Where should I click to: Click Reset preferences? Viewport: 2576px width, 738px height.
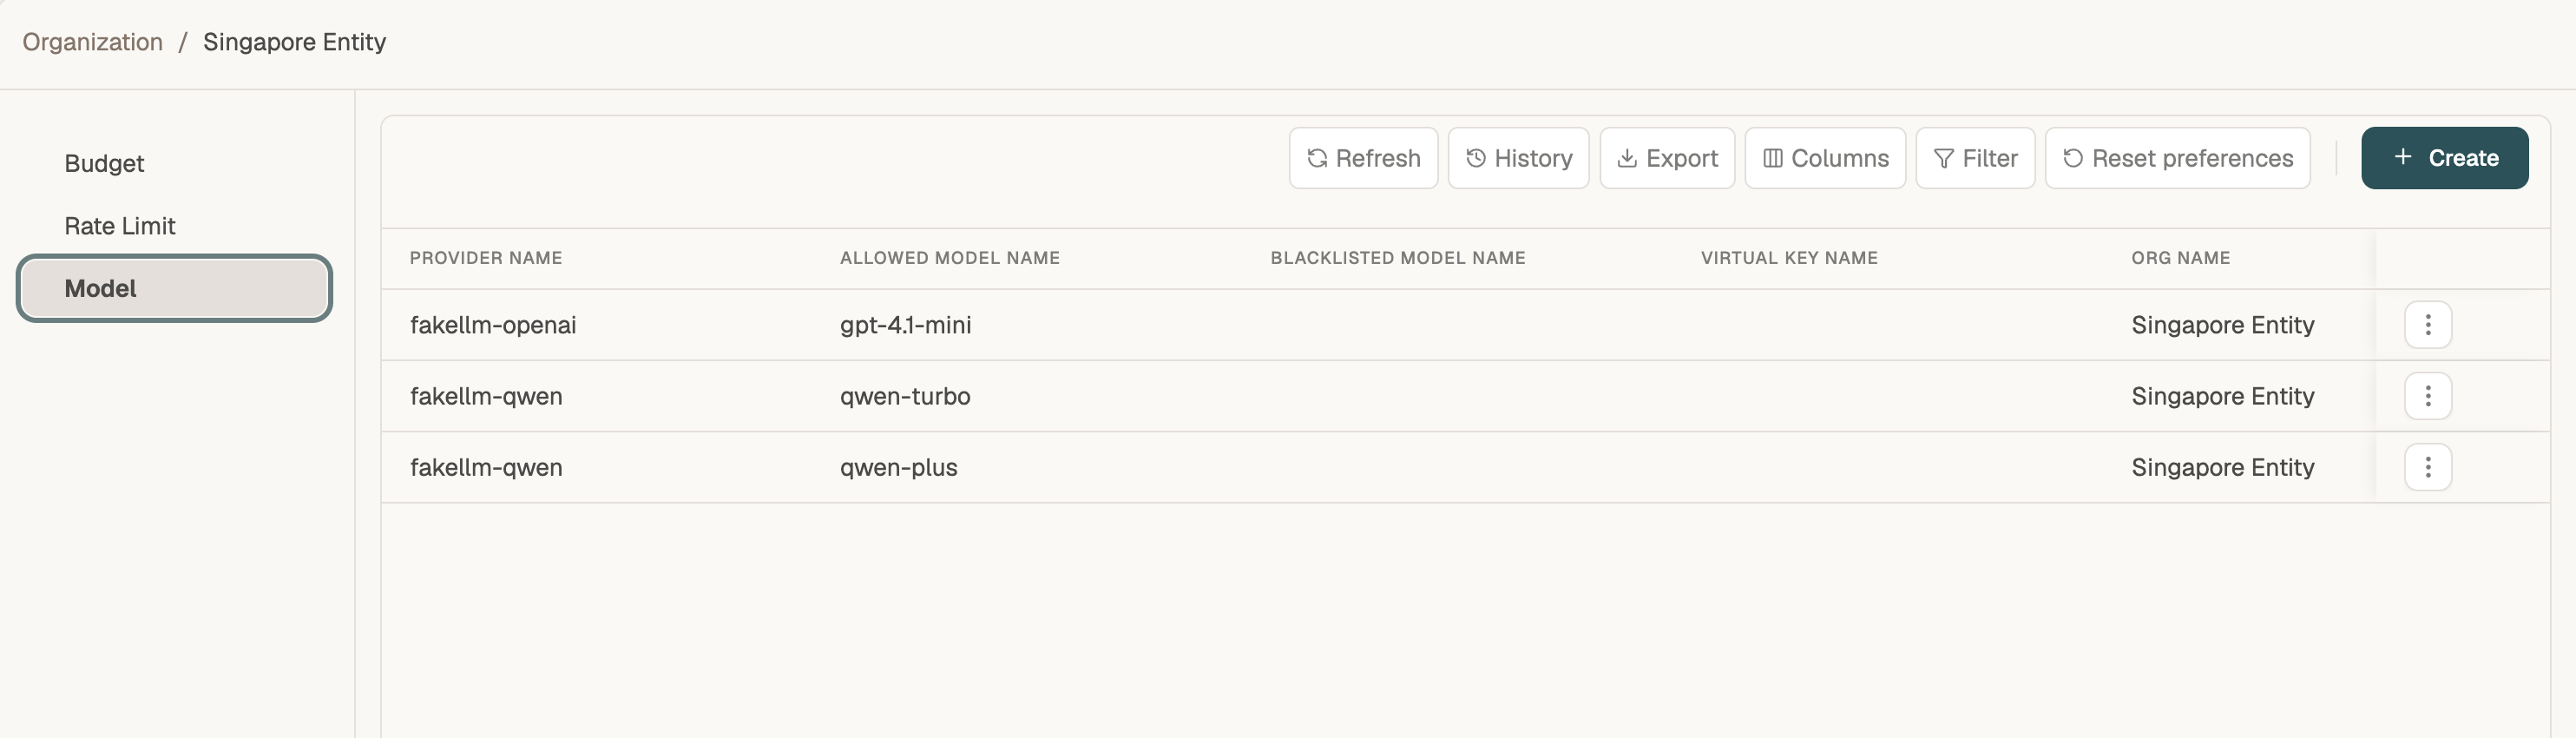pos(2178,158)
